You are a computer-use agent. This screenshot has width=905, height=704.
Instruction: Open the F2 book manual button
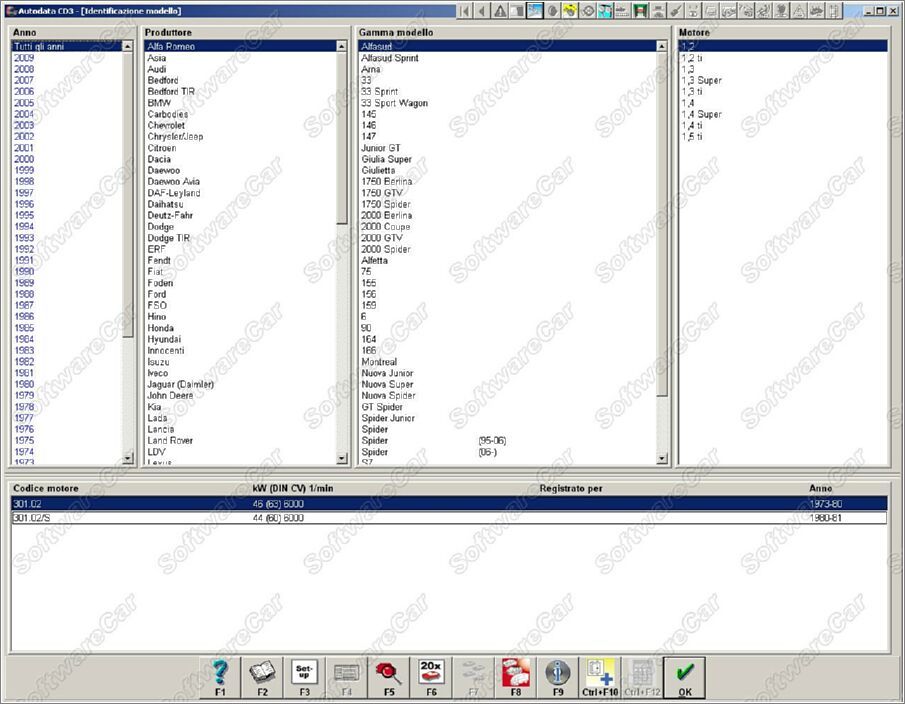pos(262,677)
